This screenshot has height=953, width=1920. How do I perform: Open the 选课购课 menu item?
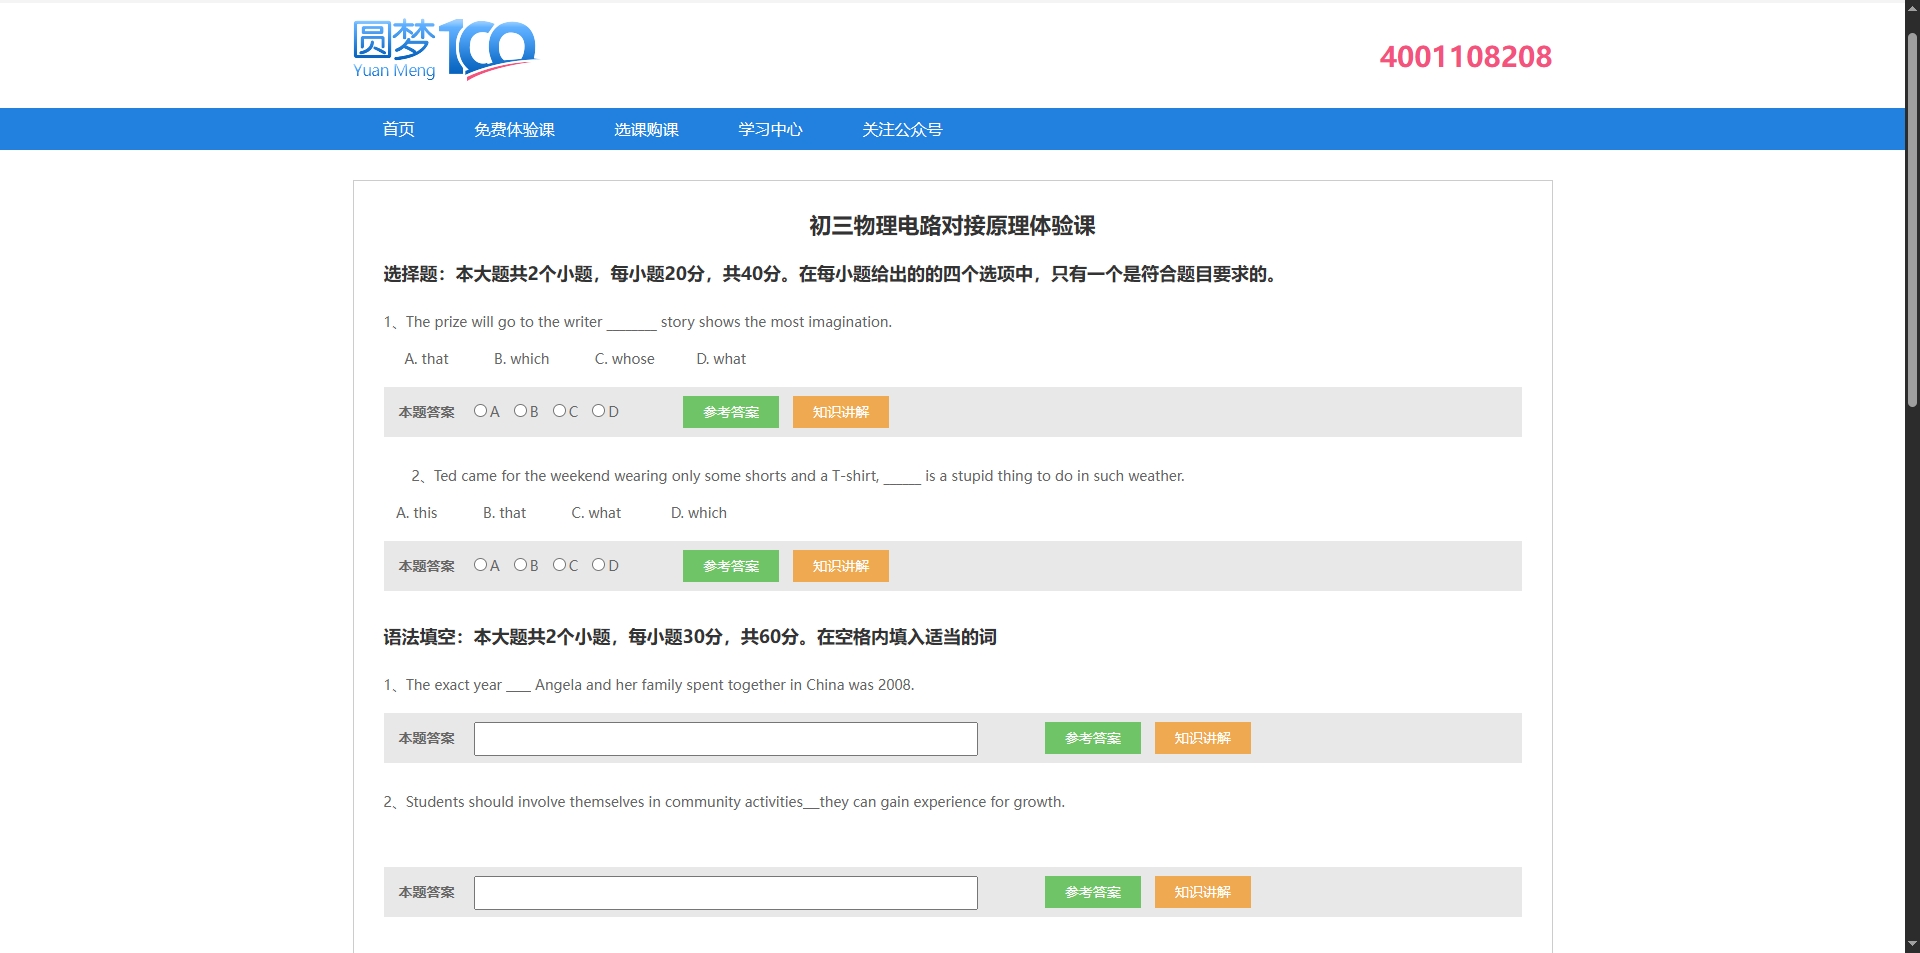(x=646, y=130)
